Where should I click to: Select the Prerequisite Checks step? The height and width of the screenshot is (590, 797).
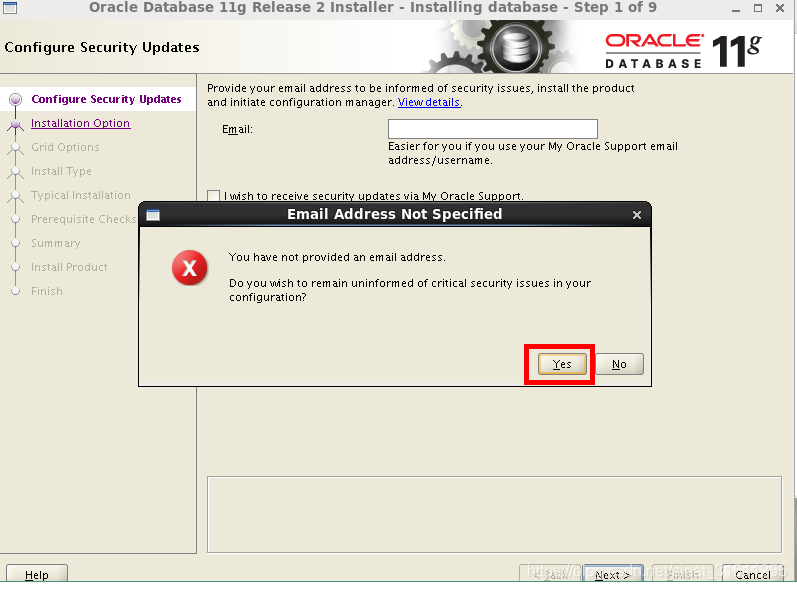pyautogui.click(x=83, y=219)
